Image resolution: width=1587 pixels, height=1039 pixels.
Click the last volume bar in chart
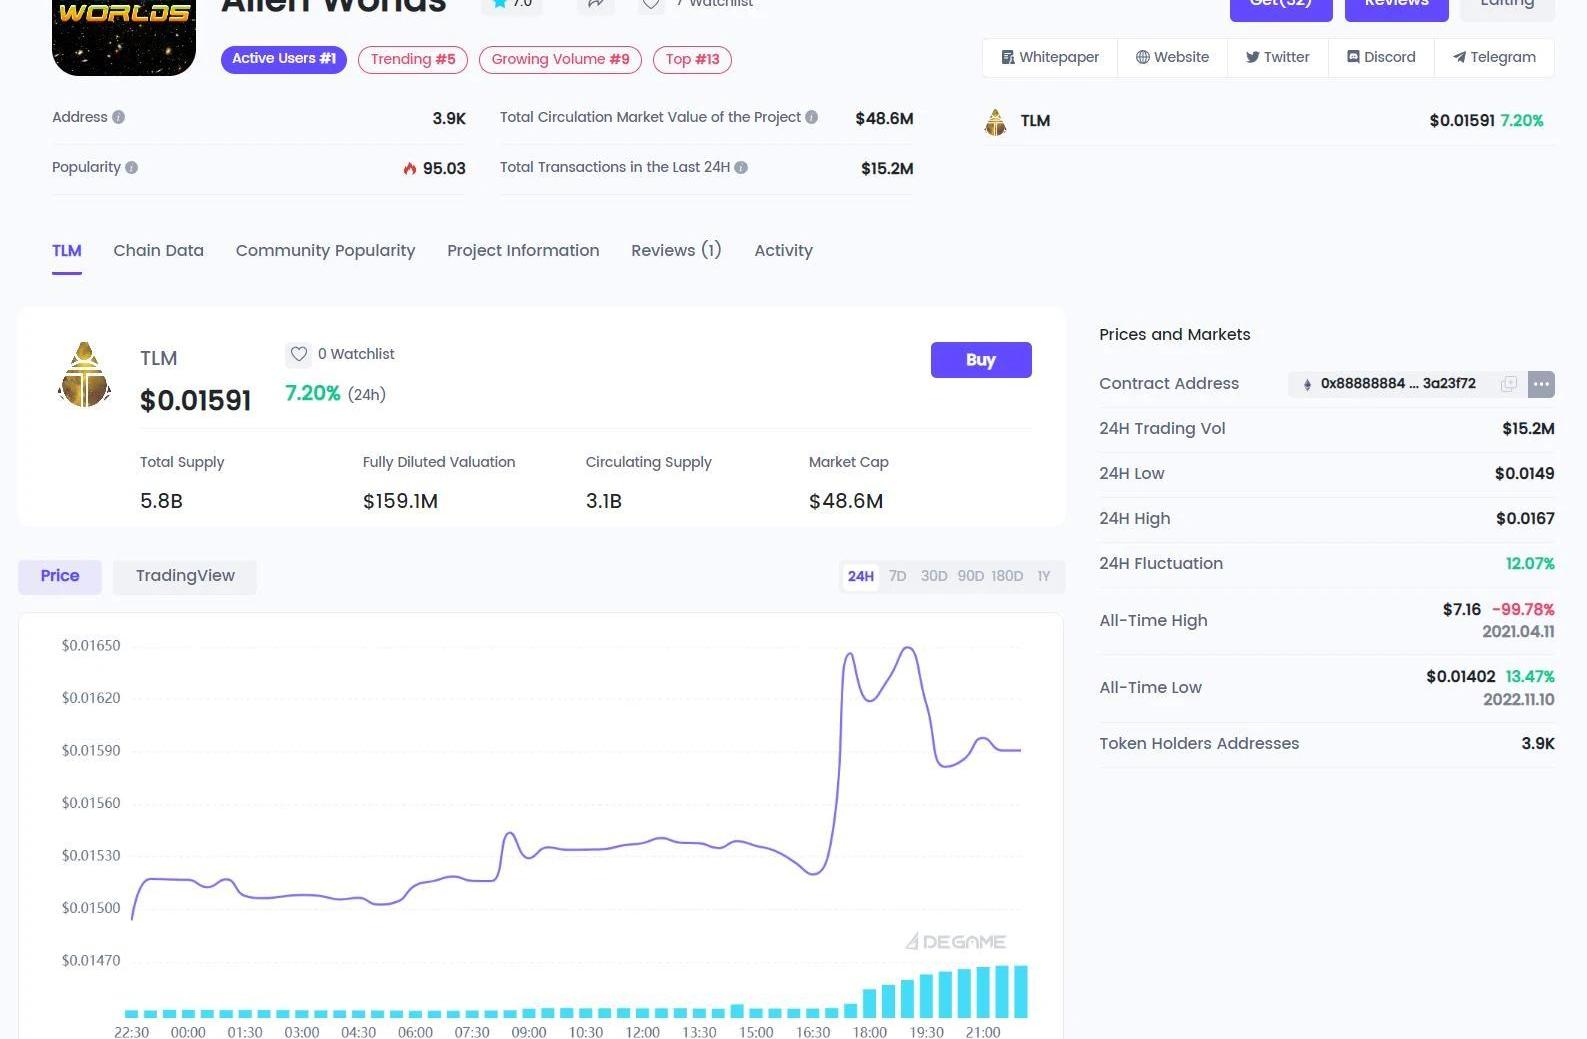click(1021, 991)
